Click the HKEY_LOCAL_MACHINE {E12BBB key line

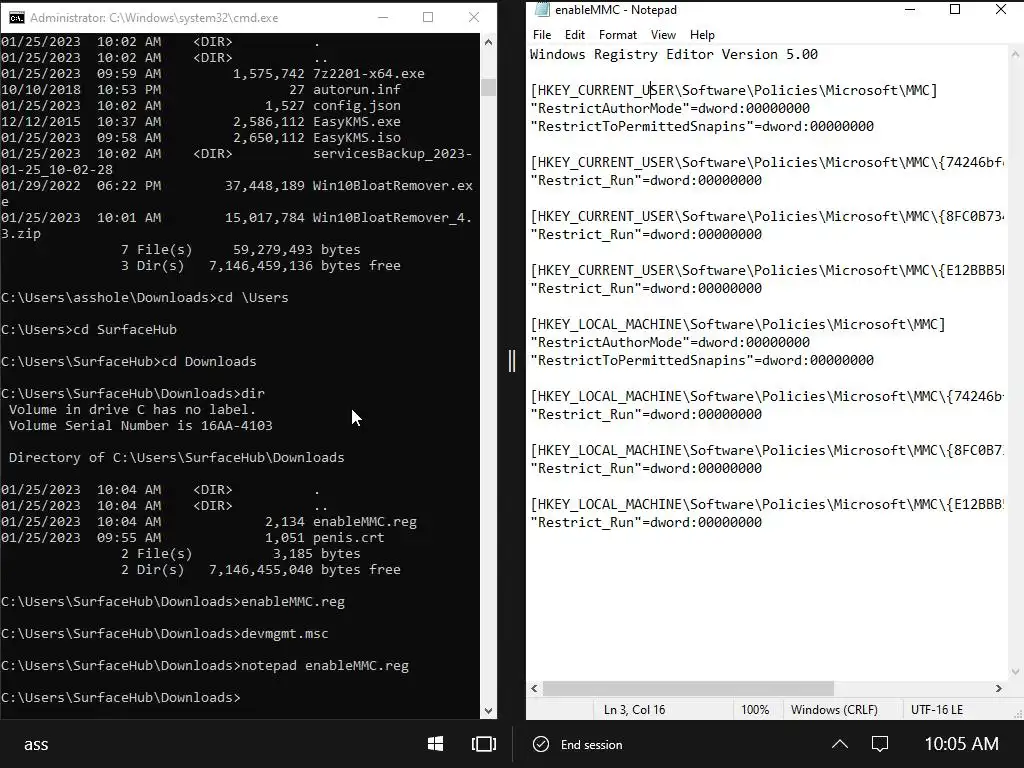point(767,505)
